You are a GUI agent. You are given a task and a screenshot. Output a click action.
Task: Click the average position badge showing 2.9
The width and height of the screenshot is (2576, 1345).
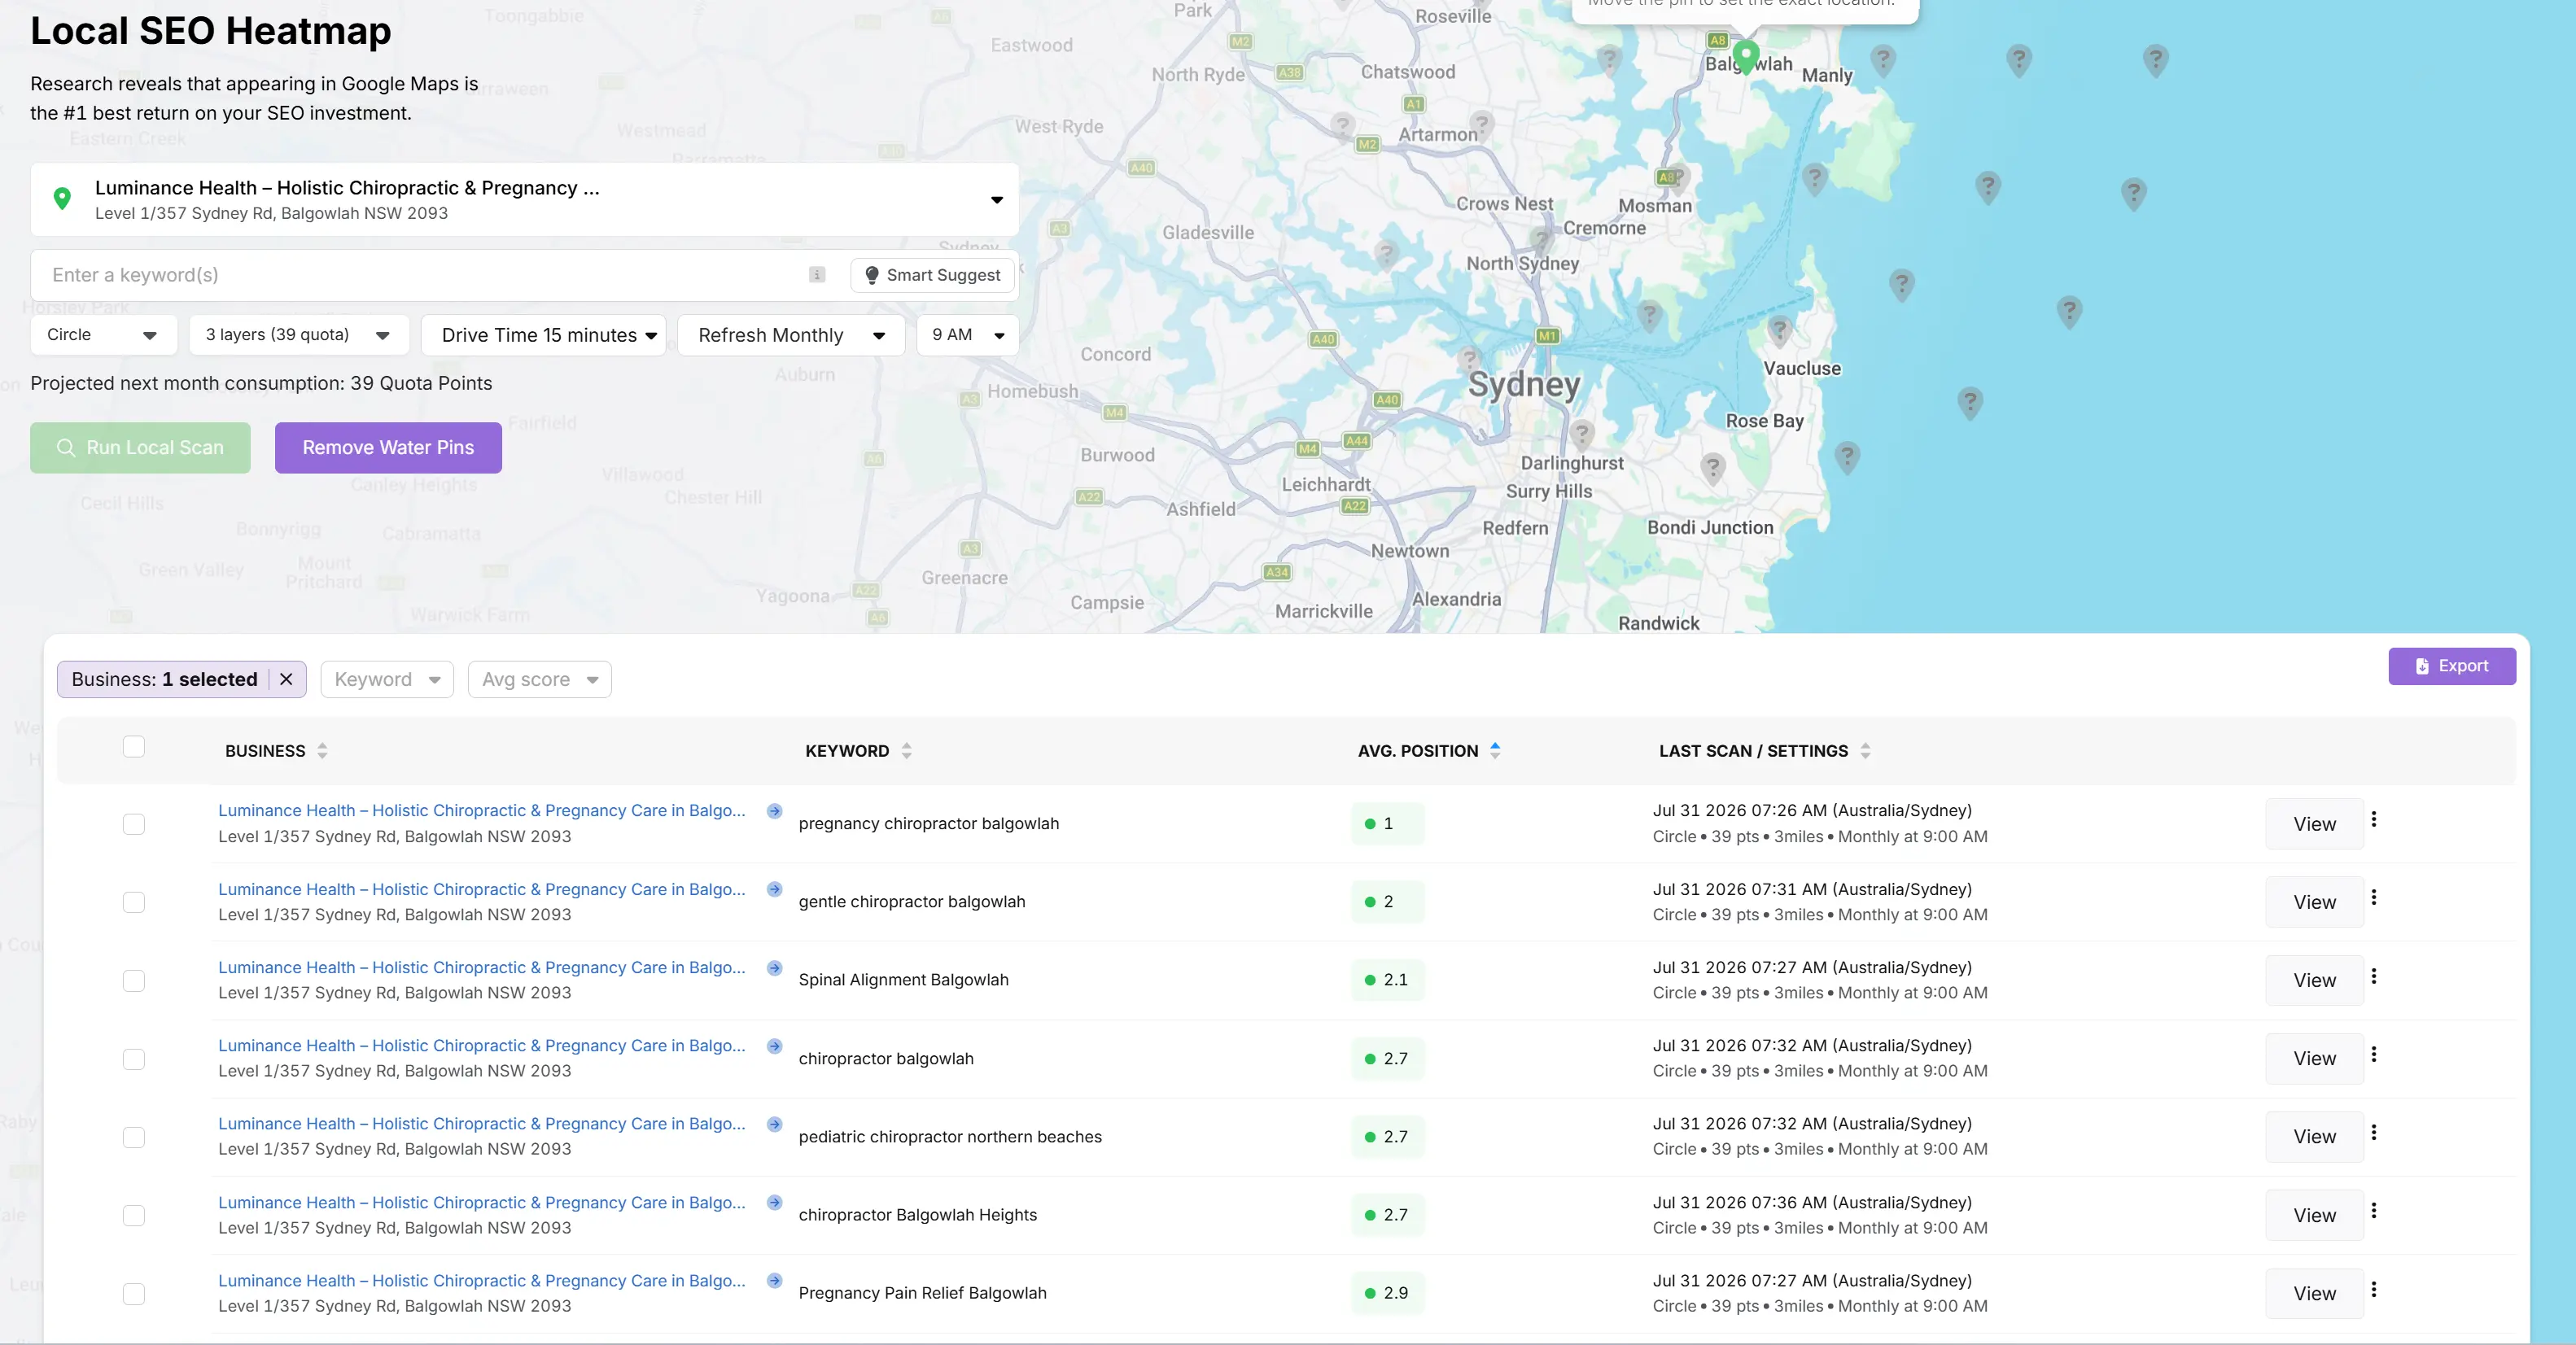point(1387,1293)
